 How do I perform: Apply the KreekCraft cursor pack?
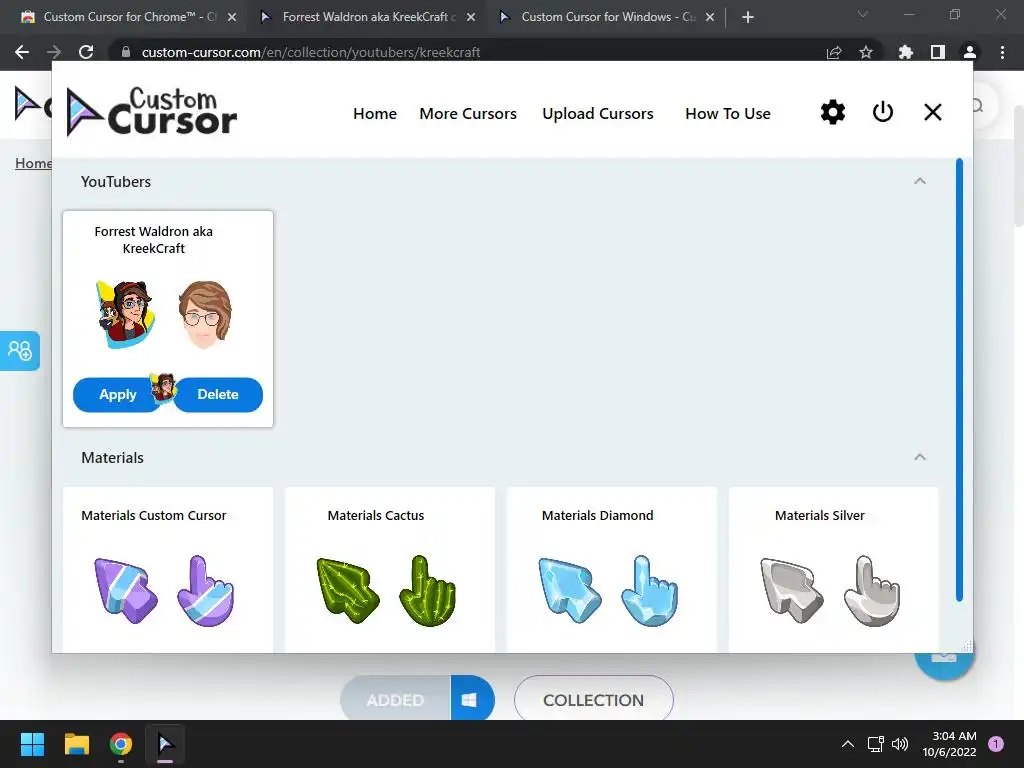coord(118,394)
